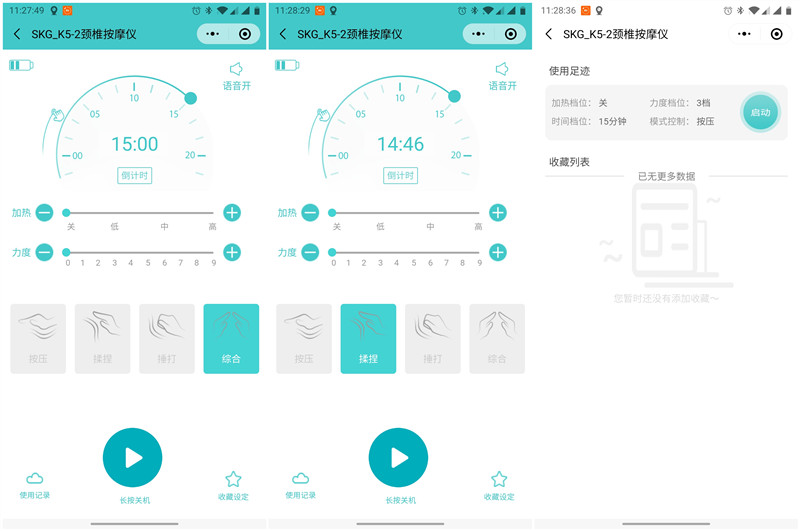Increase strength (力度) in middle screen
The image size is (800, 531).
coord(498,252)
